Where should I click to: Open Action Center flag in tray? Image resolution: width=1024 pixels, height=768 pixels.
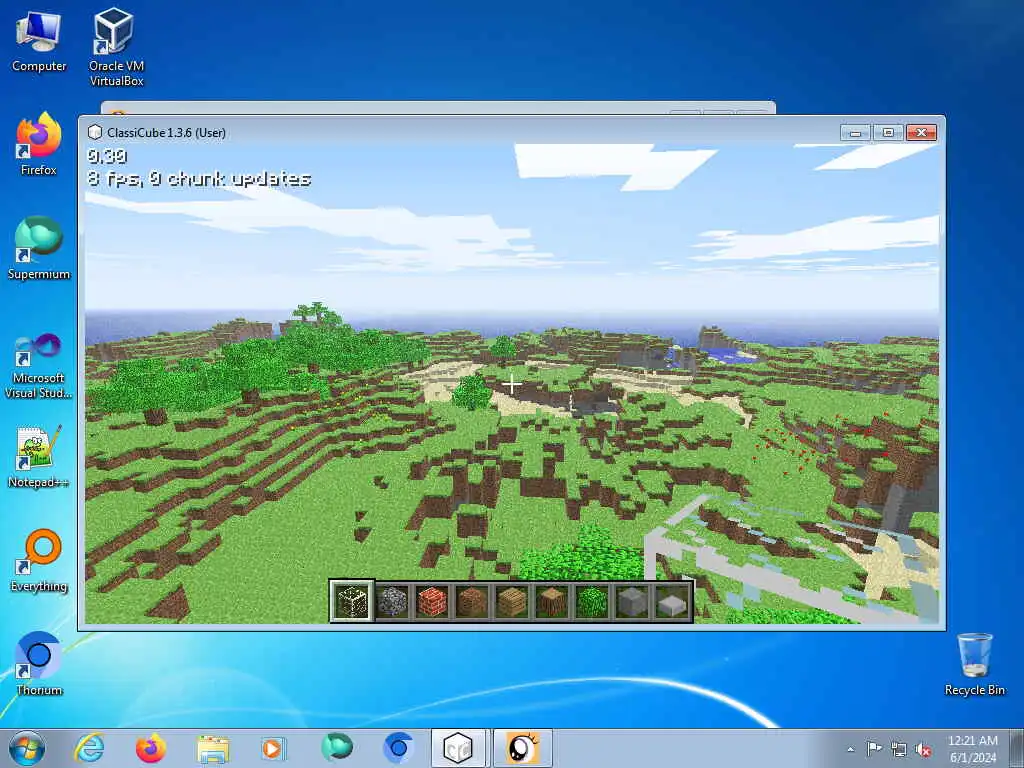pos(874,748)
